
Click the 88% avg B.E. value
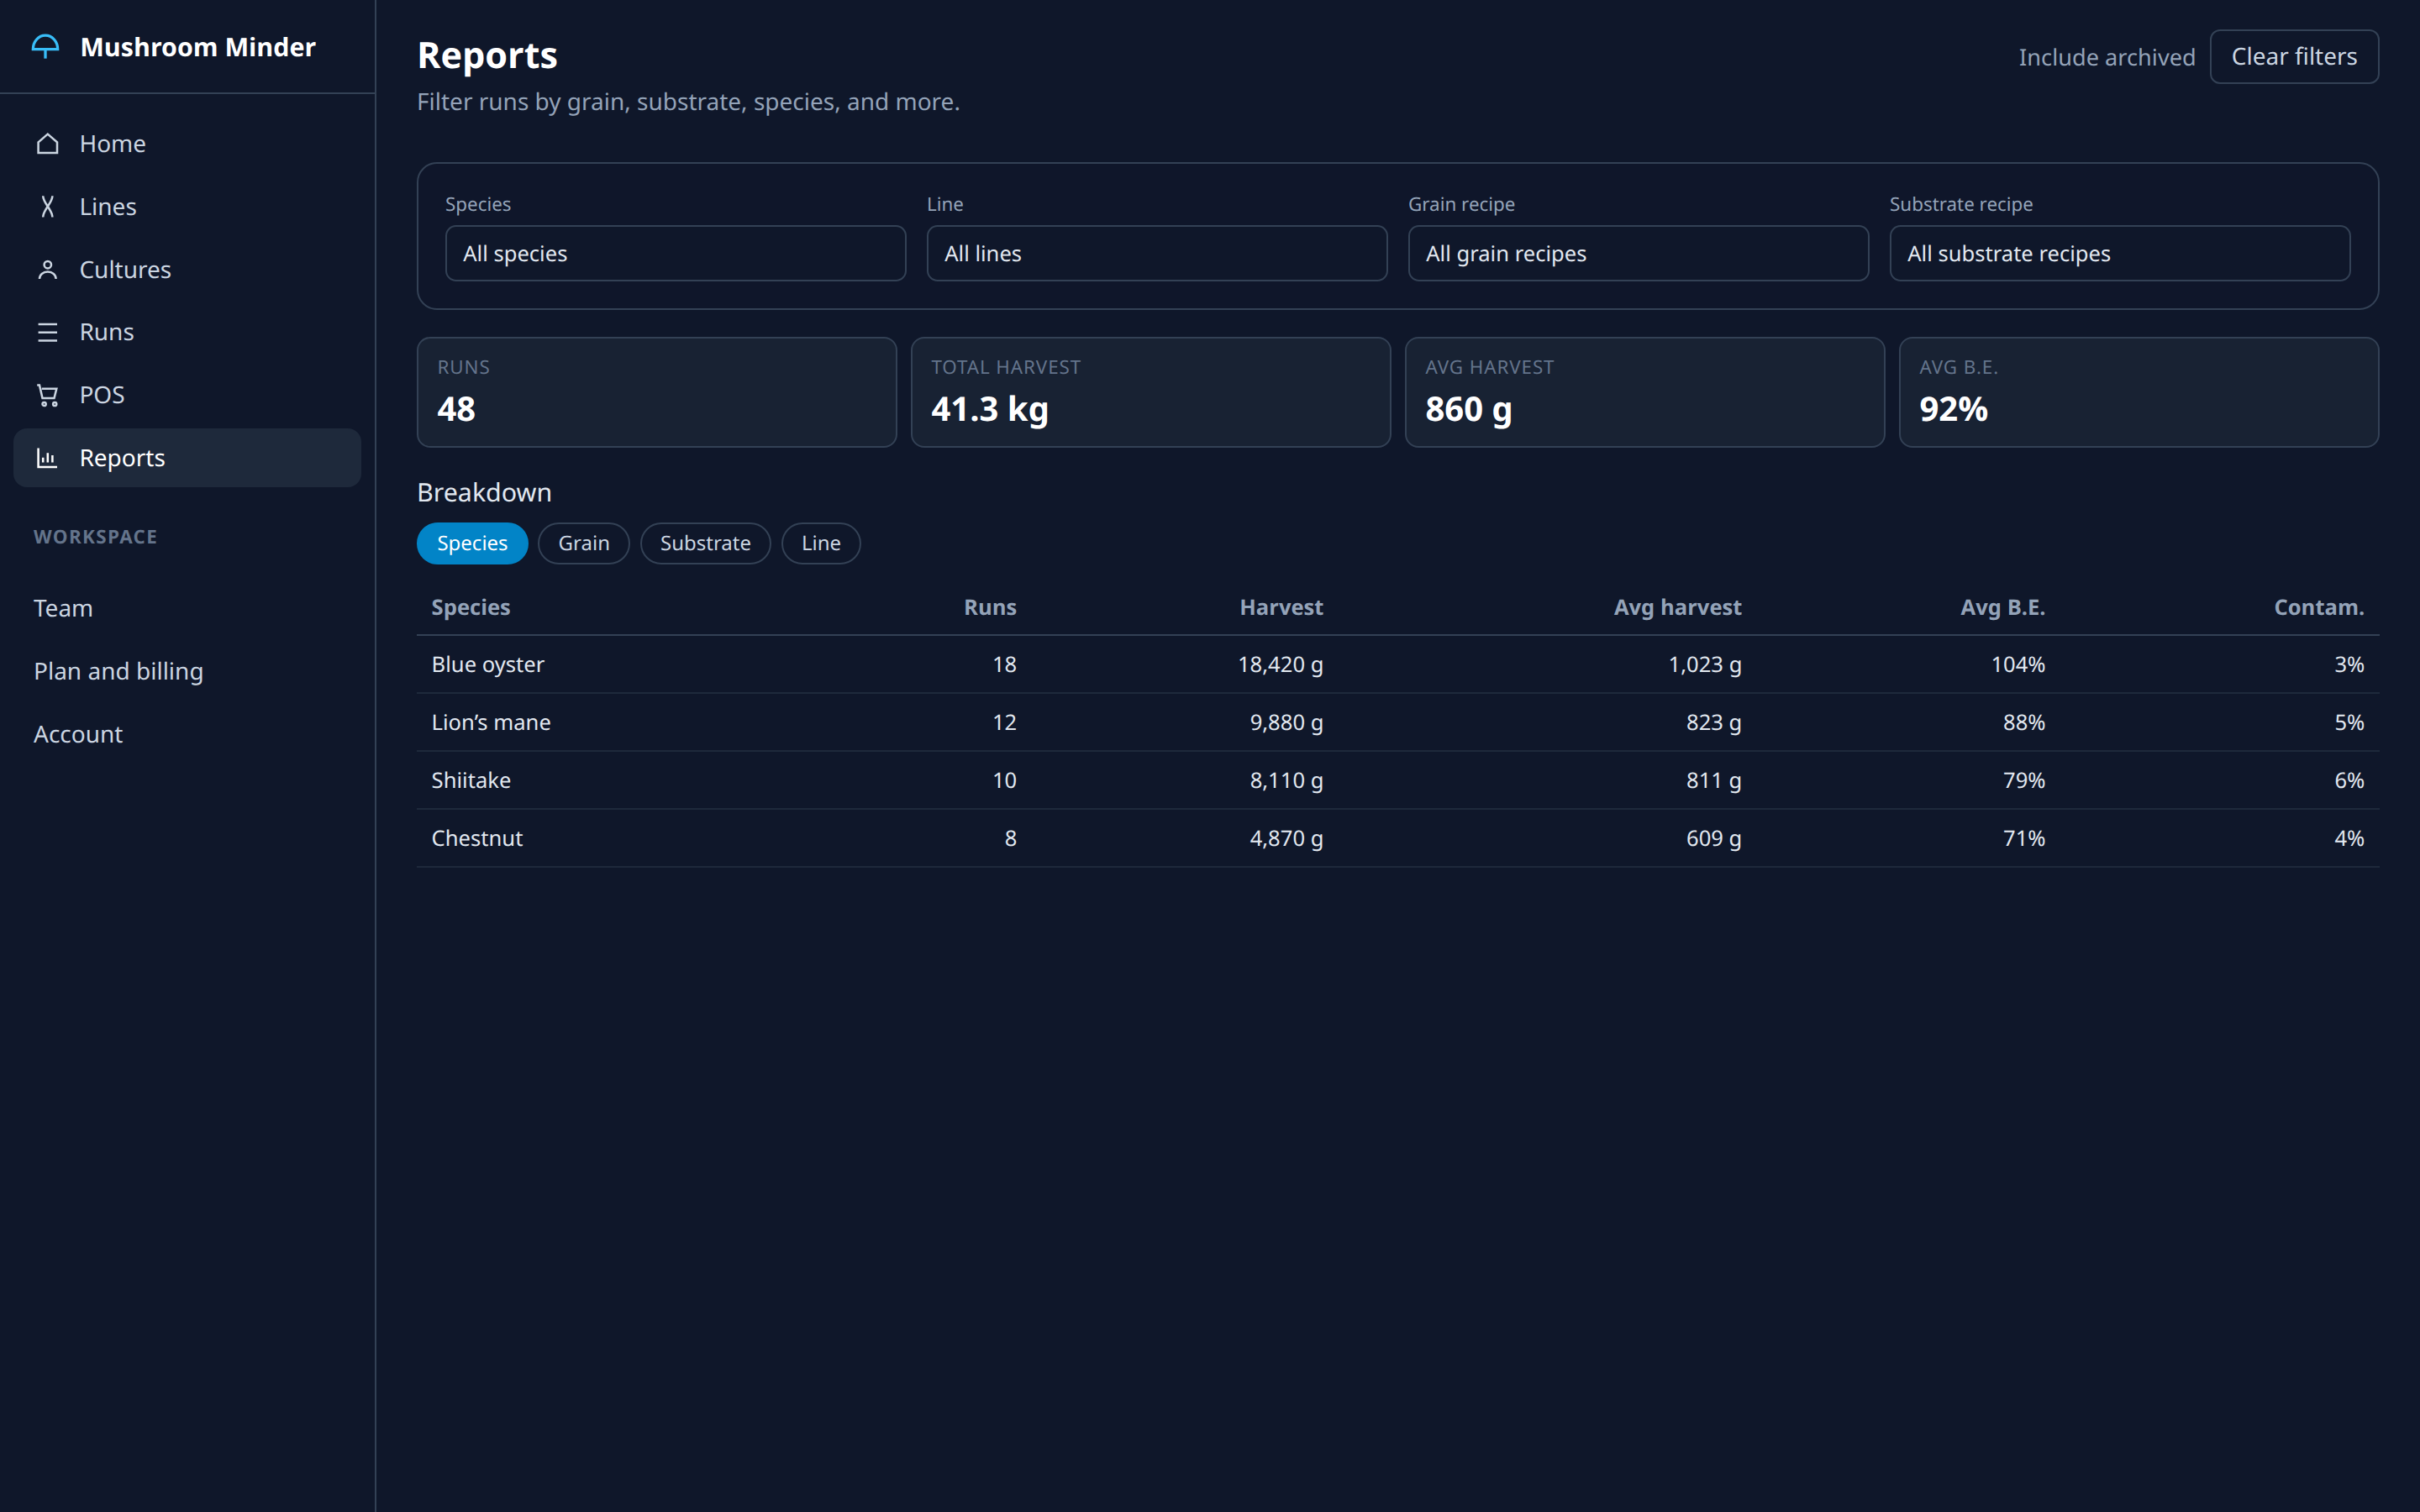pos(2023,722)
